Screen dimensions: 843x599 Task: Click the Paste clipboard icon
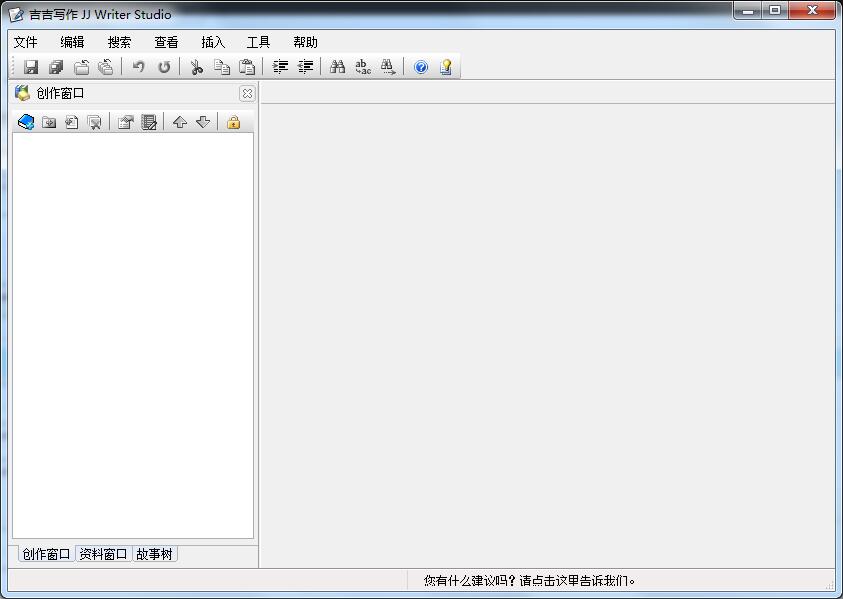246,66
